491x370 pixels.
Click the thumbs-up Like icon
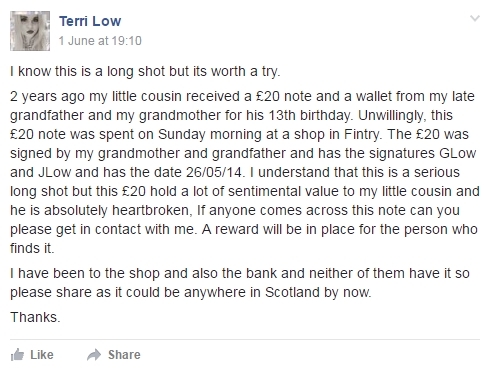pyautogui.click(x=17, y=355)
